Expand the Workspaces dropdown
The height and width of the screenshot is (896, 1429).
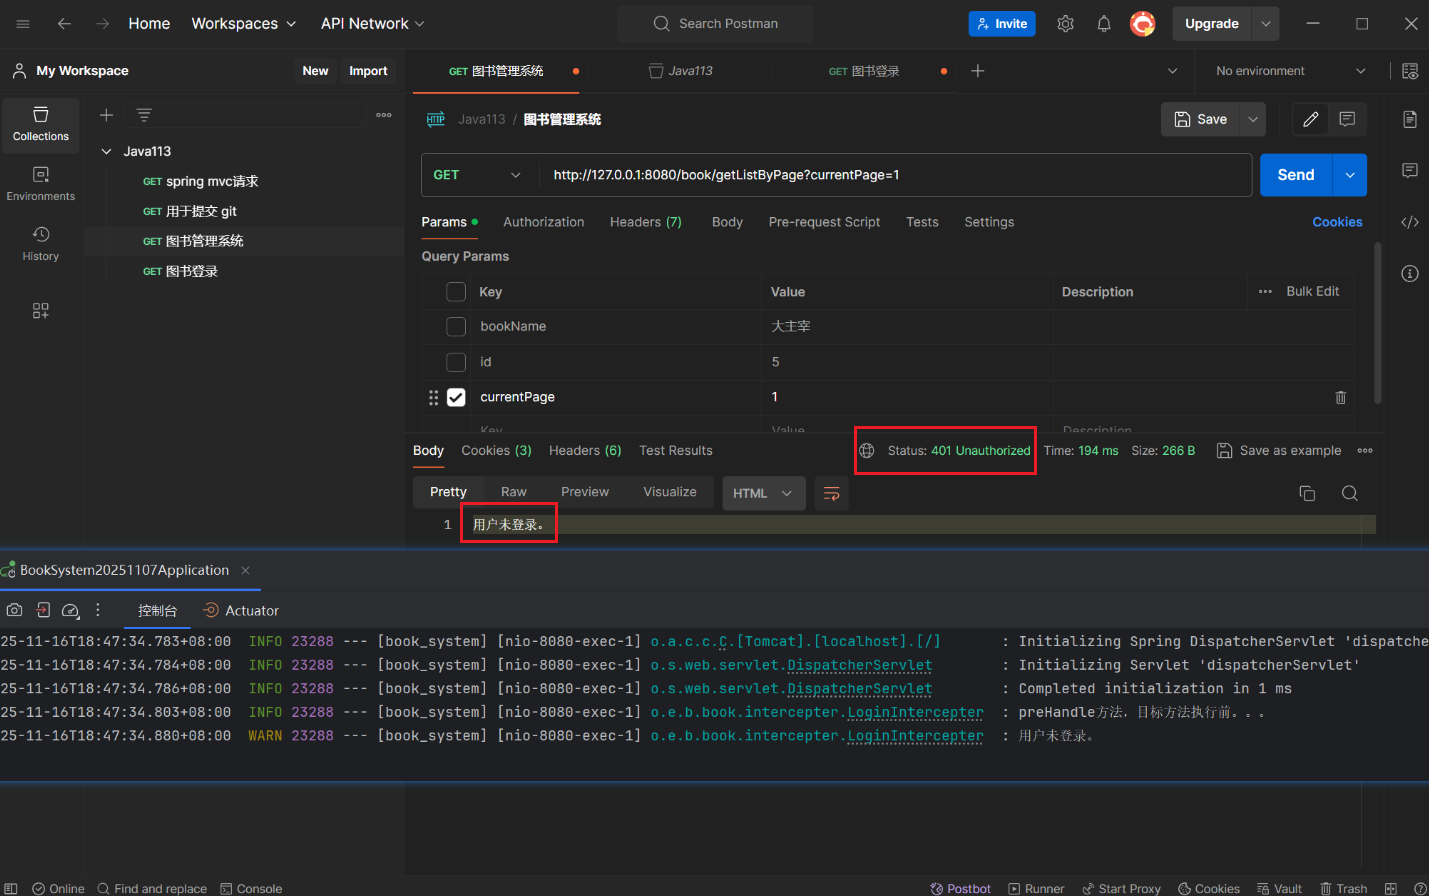(x=244, y=24)
